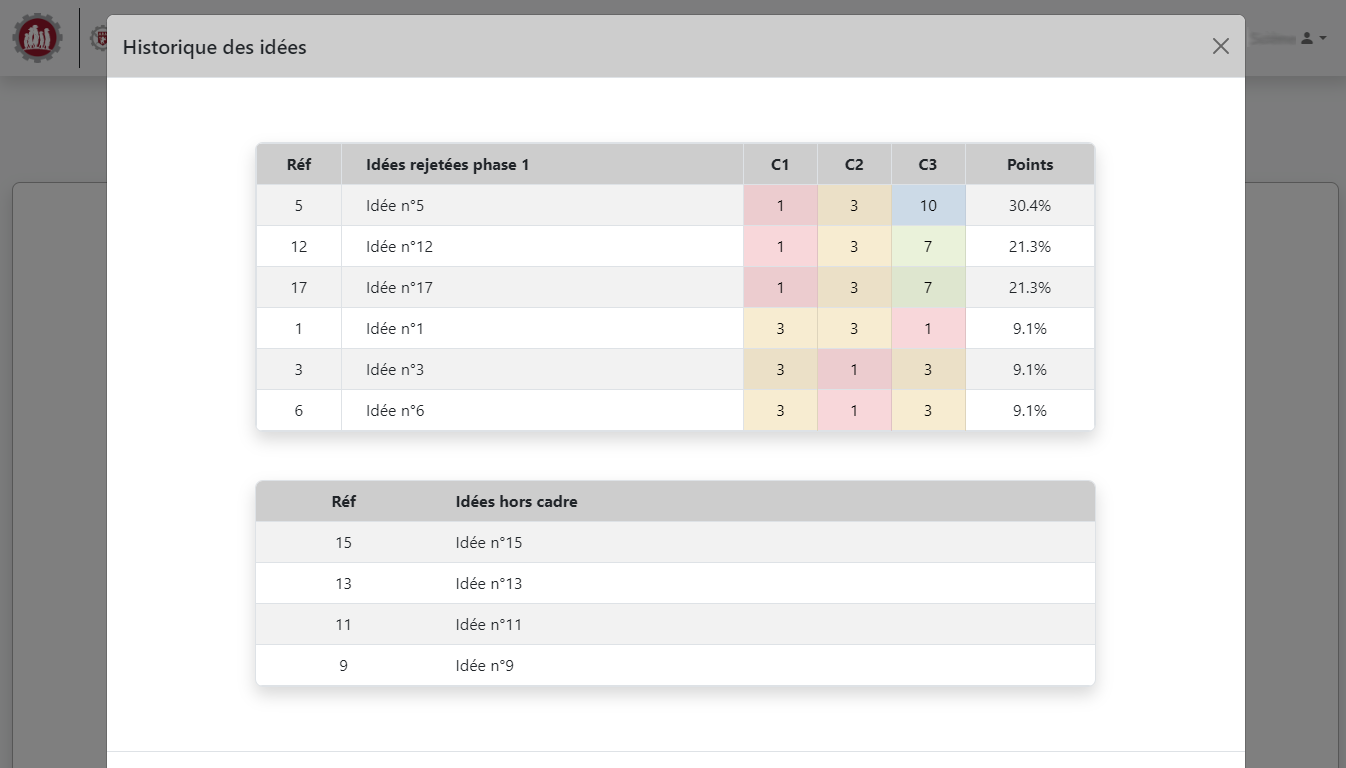
Task: Select Idée n°9 in hors cadre table
Action: click(x=484, y=666)
